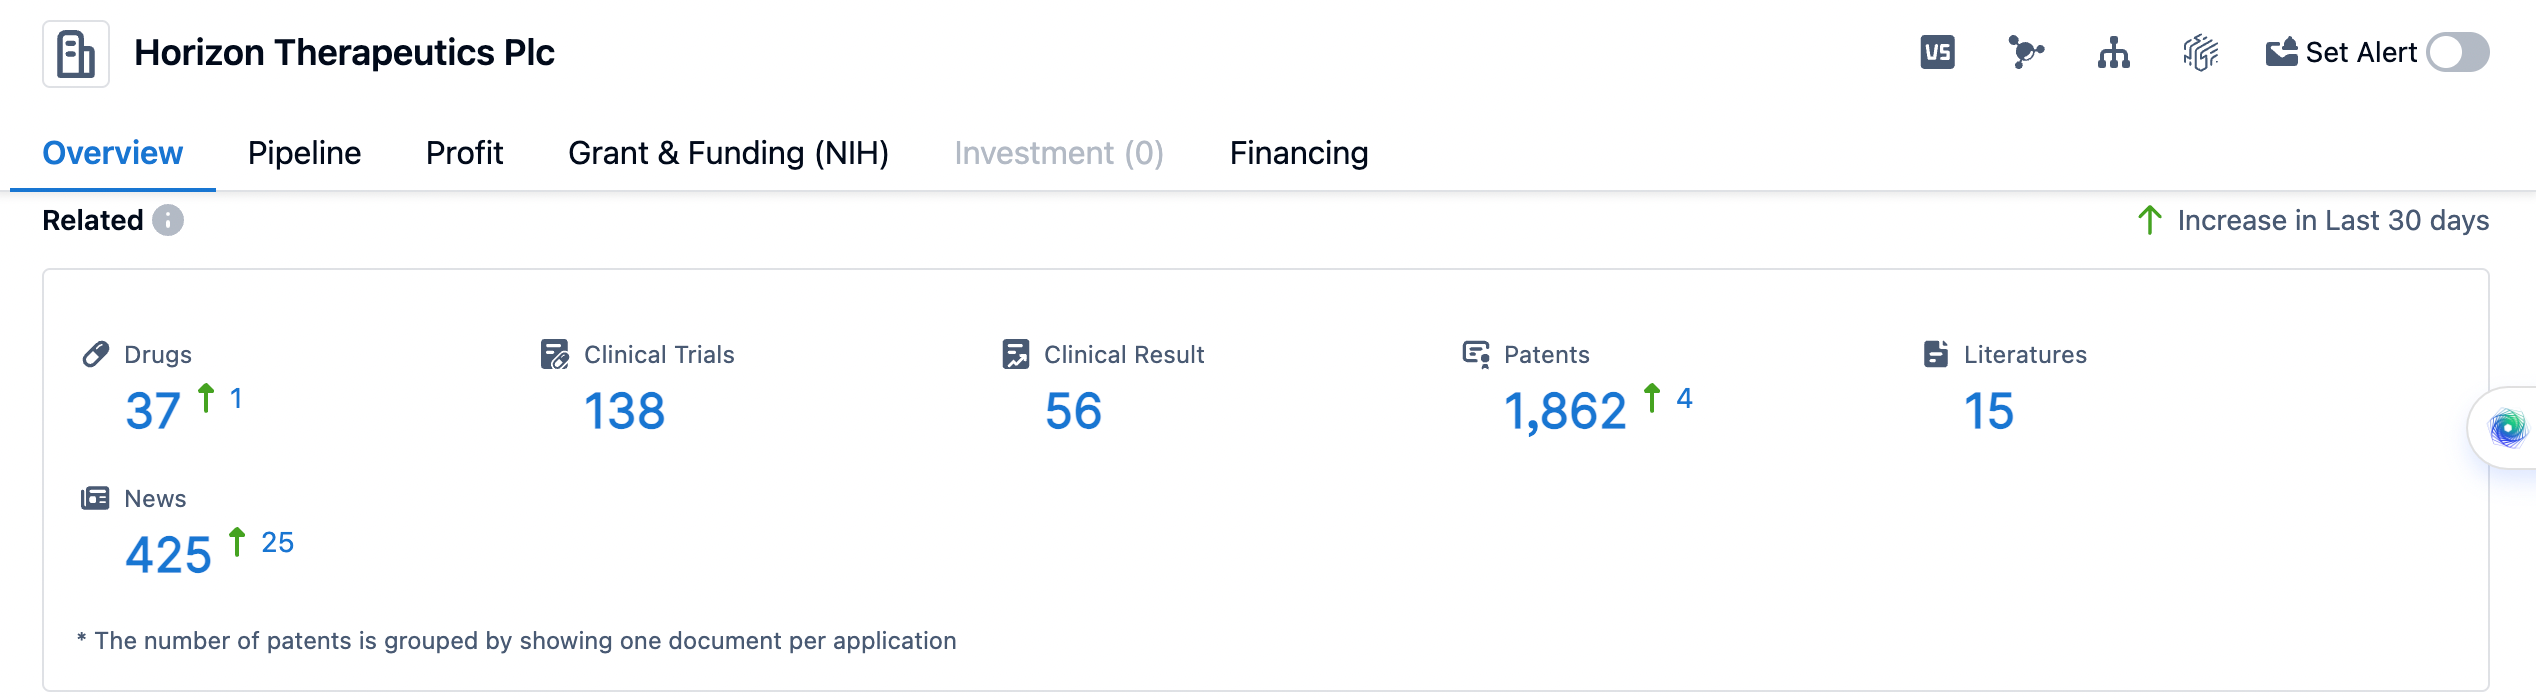This screenshot has height=698, width=2536.
Task: Open the floating swirl assistant icon
Action: pos(2506,428)
